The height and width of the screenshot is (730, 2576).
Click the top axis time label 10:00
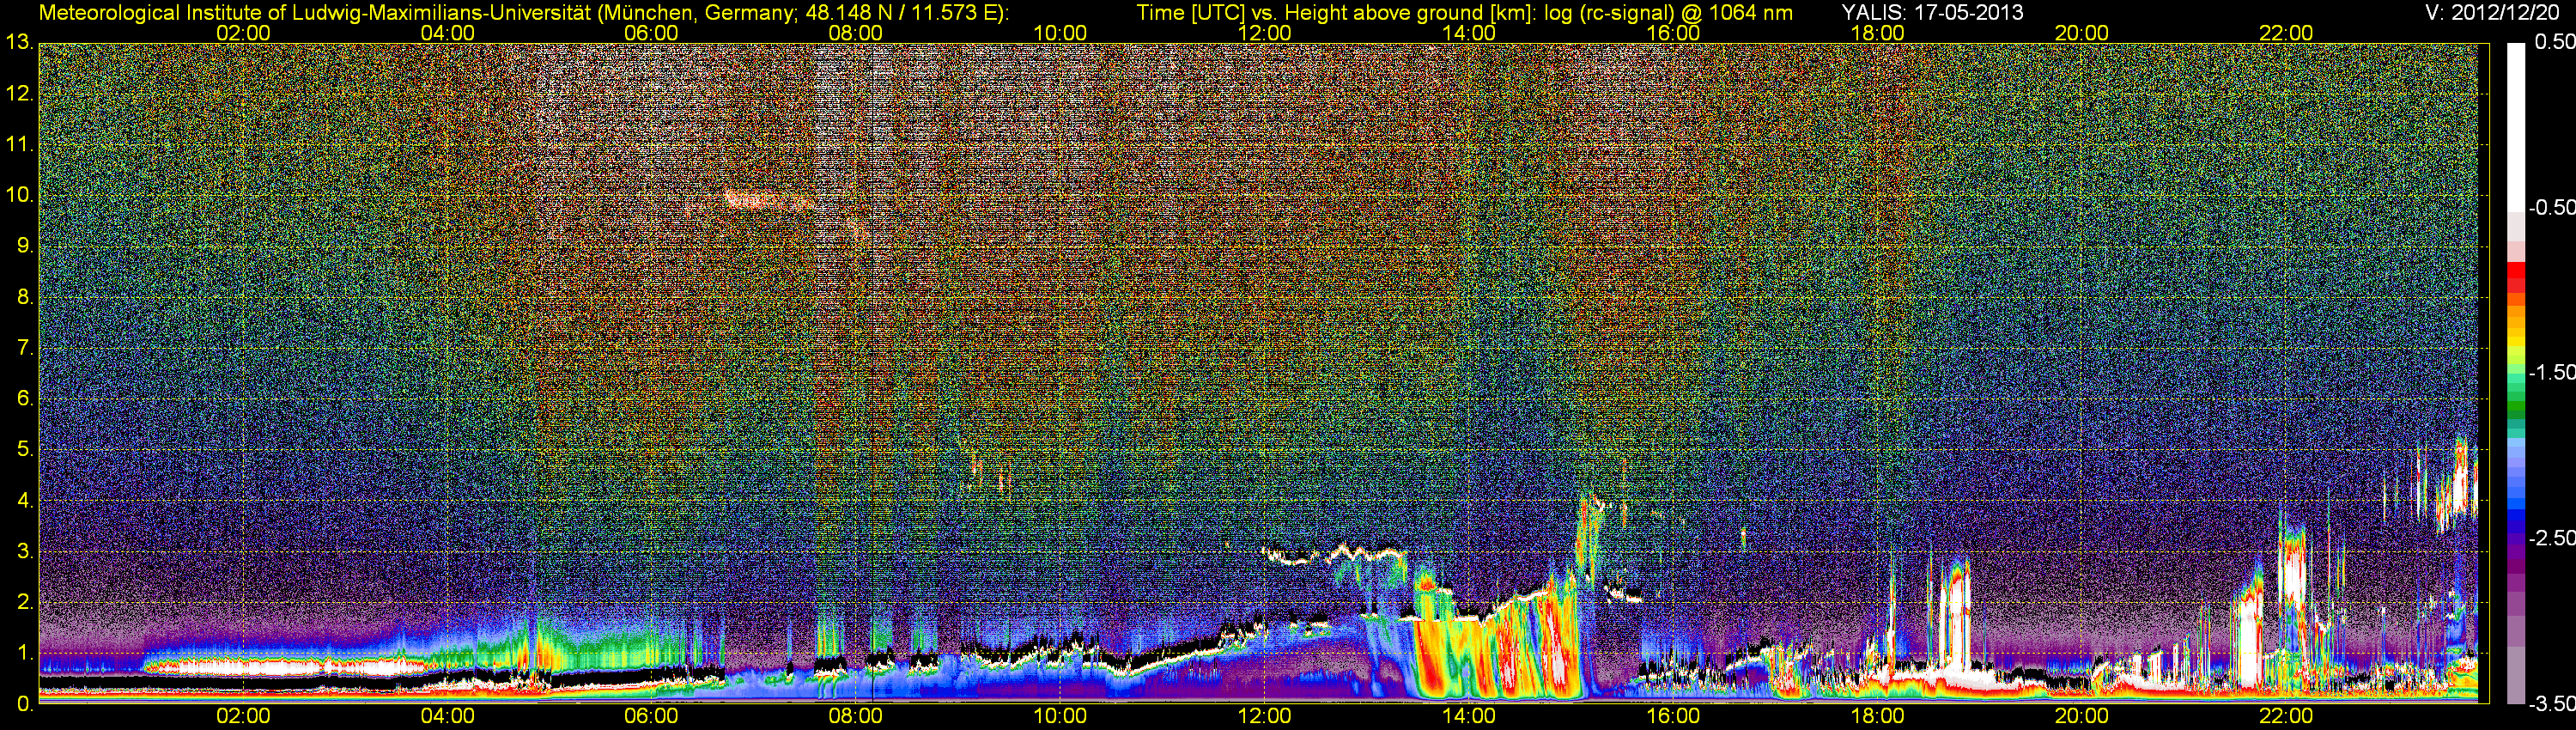pyautogui.click(x=1060, y=33)
